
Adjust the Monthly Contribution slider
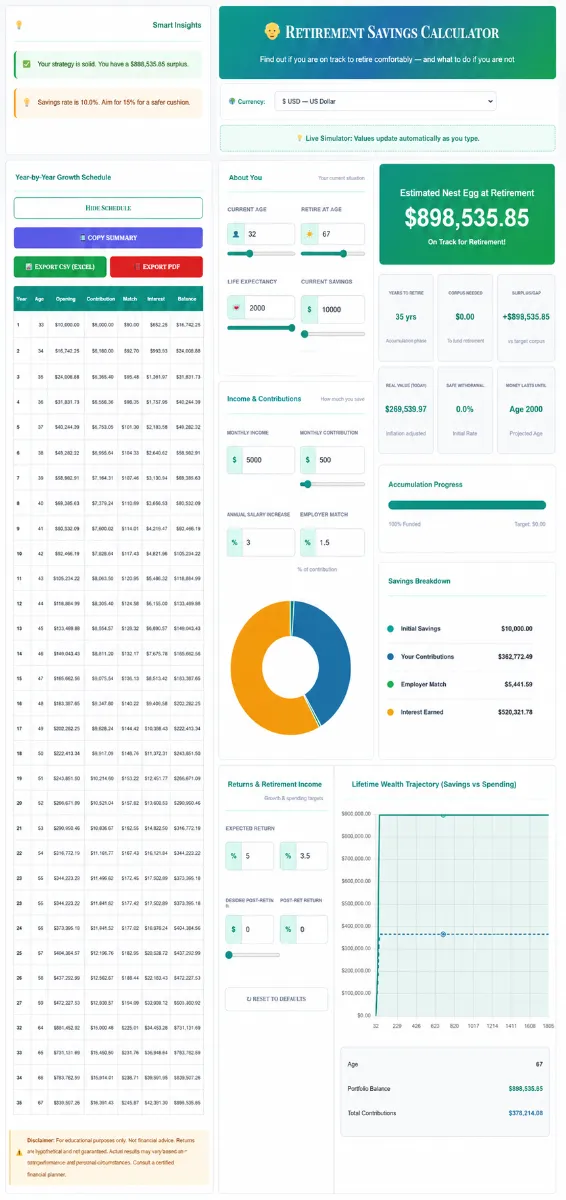coord(333,483)
